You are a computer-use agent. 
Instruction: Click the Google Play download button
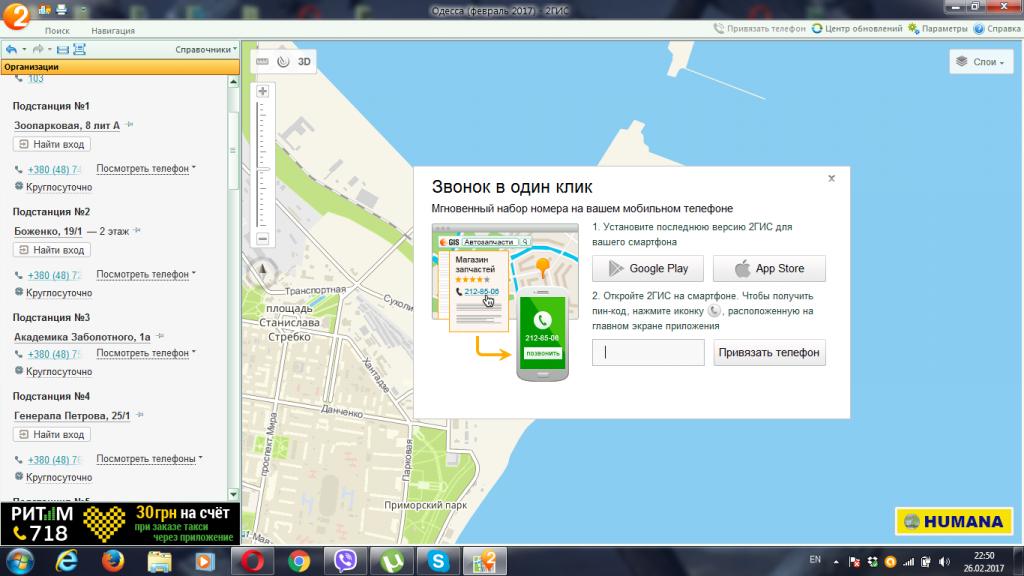coord(647,268)
